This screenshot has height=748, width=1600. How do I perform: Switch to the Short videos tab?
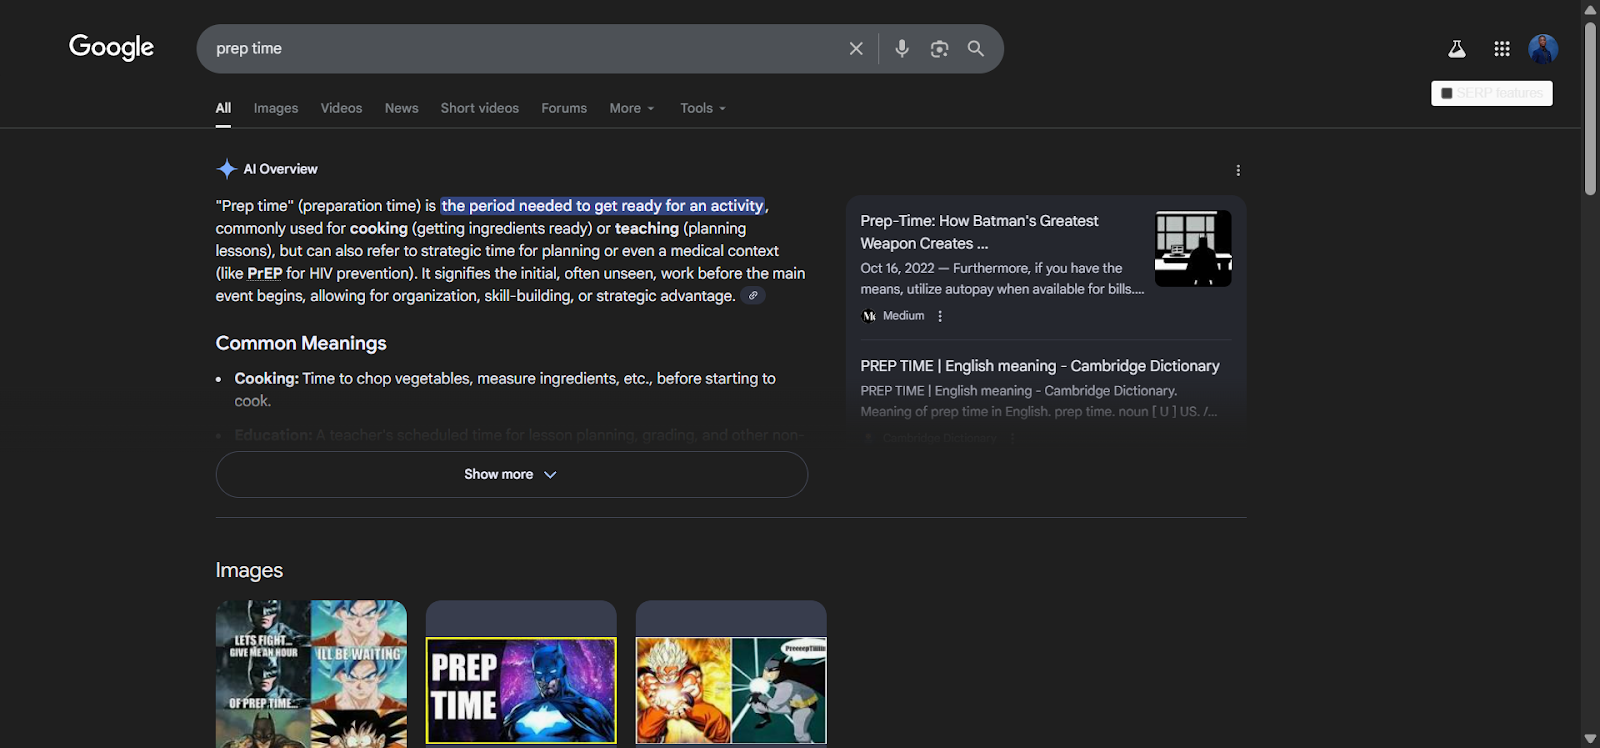tap(480, 108)
